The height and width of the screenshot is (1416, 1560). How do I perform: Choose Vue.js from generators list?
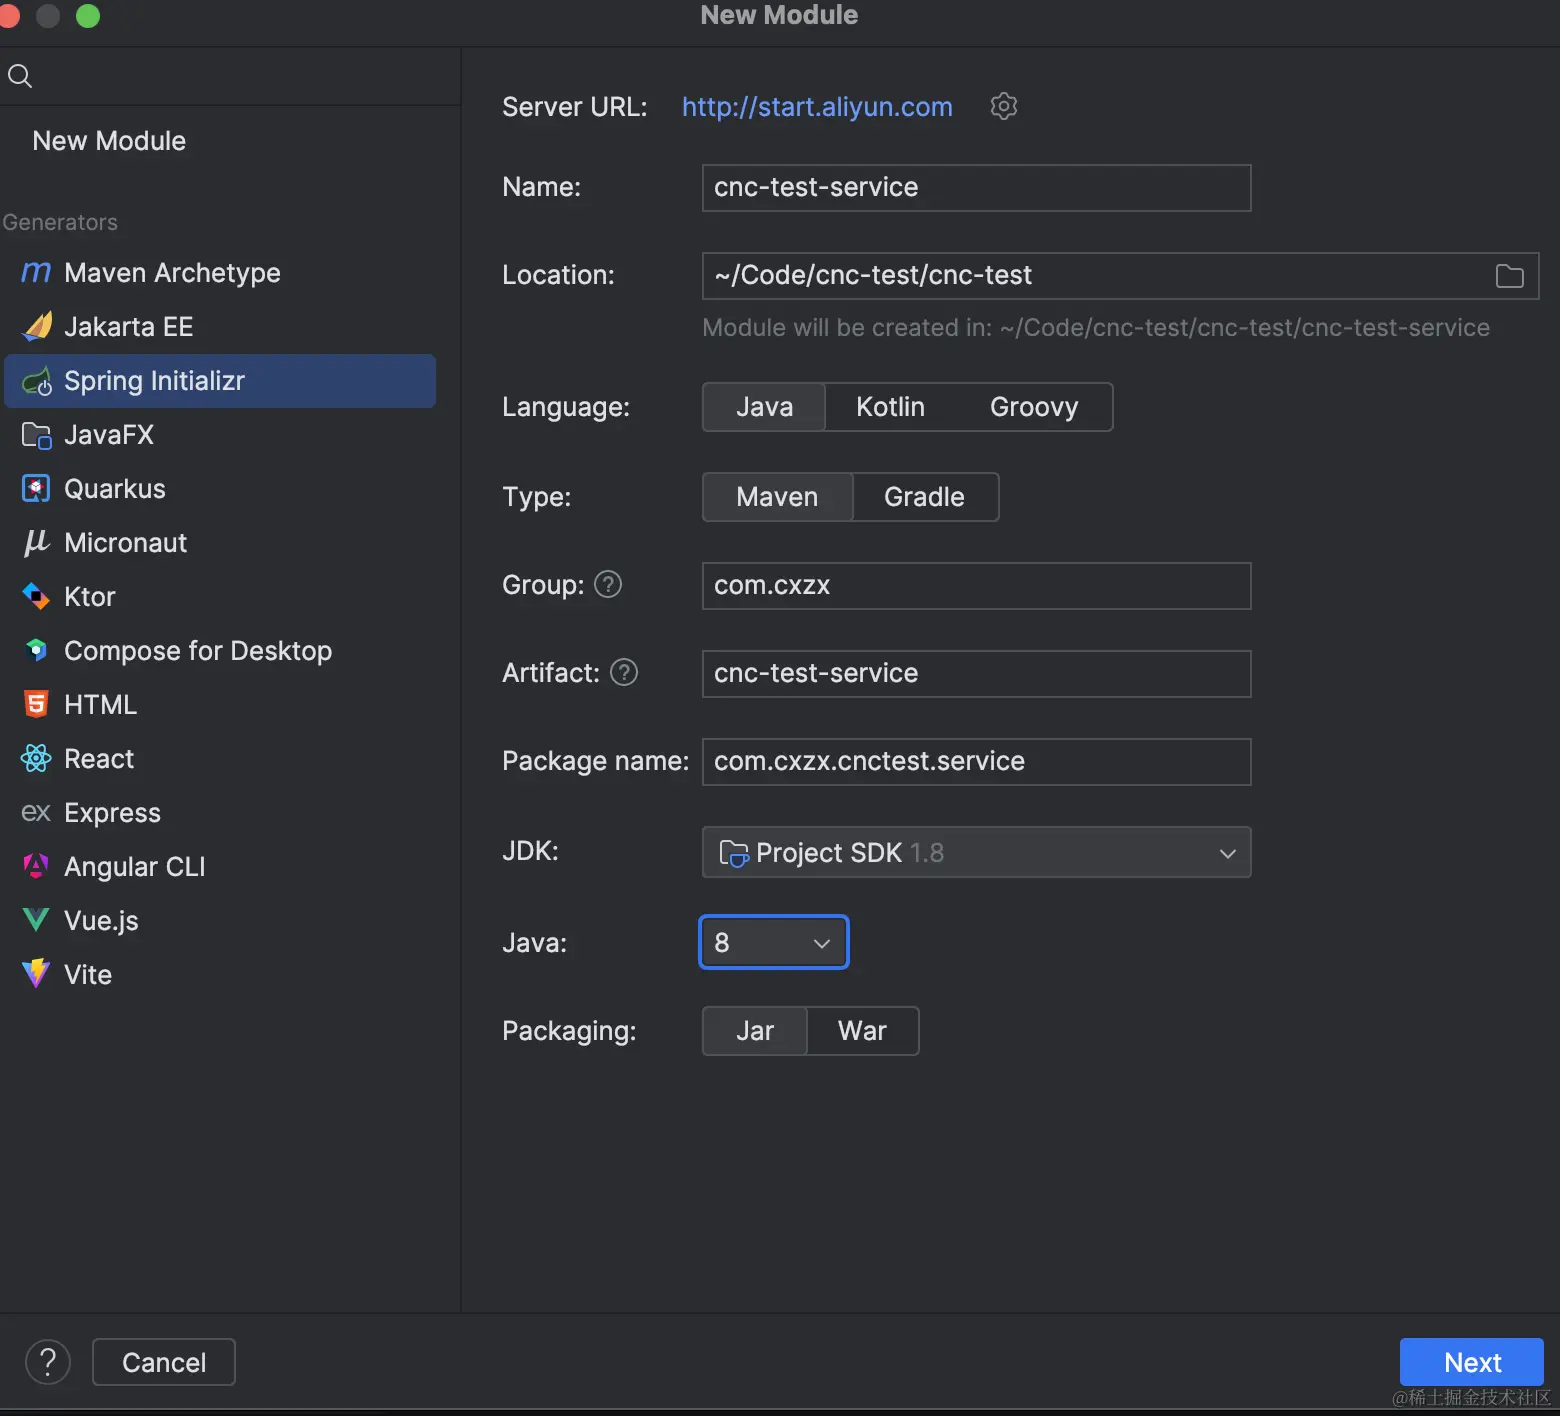point(101,921)
